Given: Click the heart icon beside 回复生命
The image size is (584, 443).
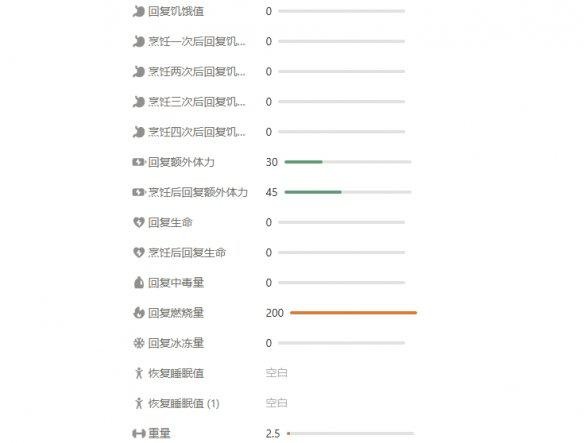Looking at the screenshot, I should [139, 222].
